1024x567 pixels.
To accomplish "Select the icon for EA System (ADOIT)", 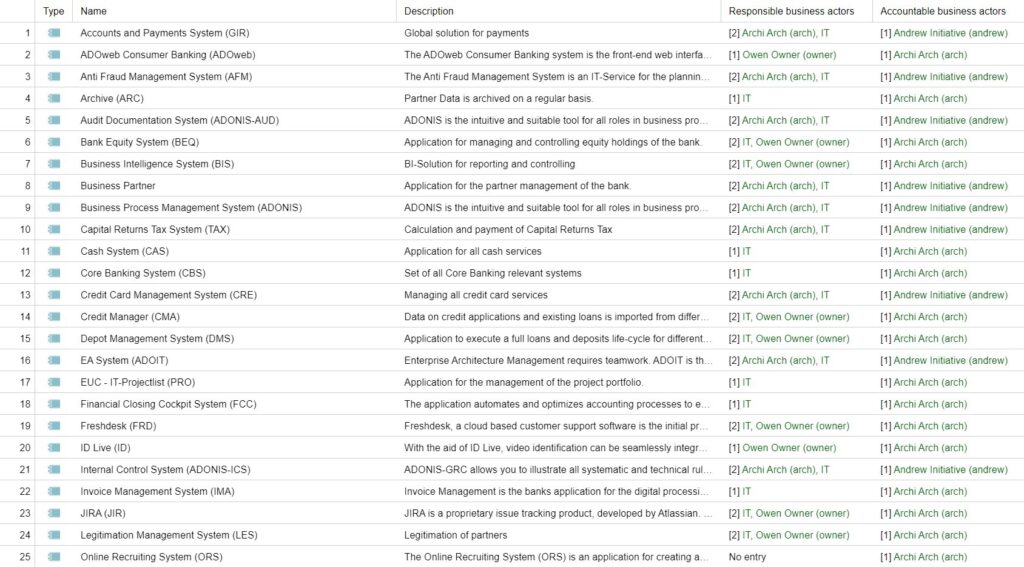I will (54, 361).
